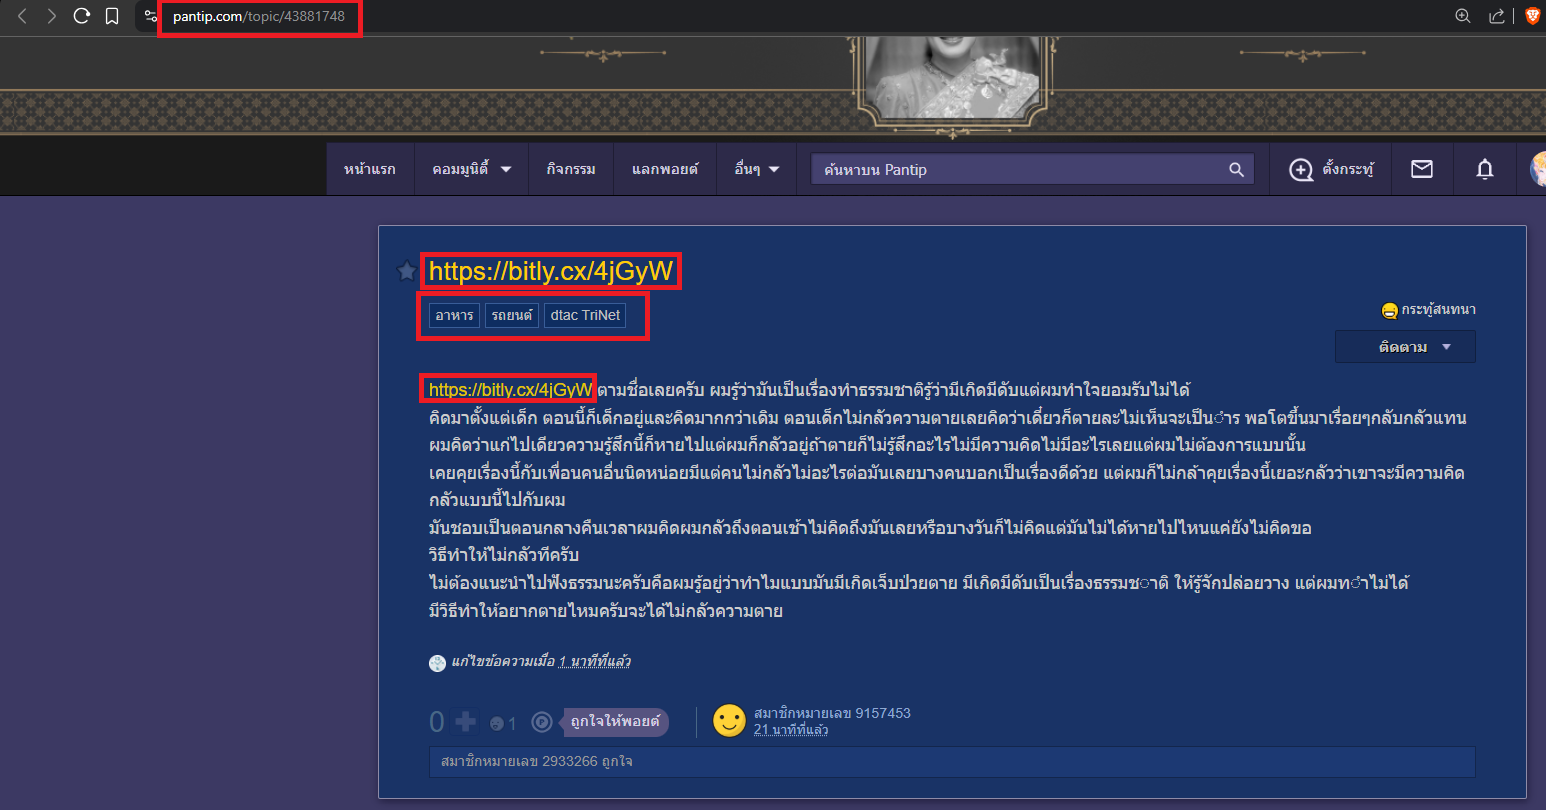Click the vote count 0
The image size is (1546, 810).
[x=437, y=721]
